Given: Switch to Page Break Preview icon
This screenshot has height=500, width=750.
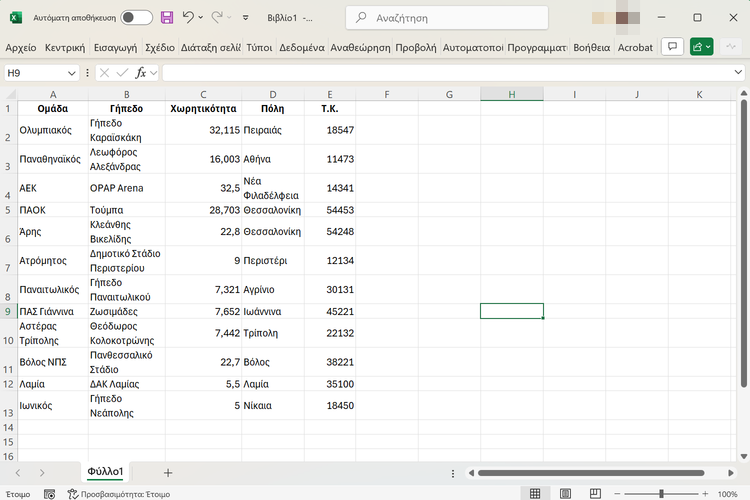Looking at the screenshot, I should click(595, 493).
